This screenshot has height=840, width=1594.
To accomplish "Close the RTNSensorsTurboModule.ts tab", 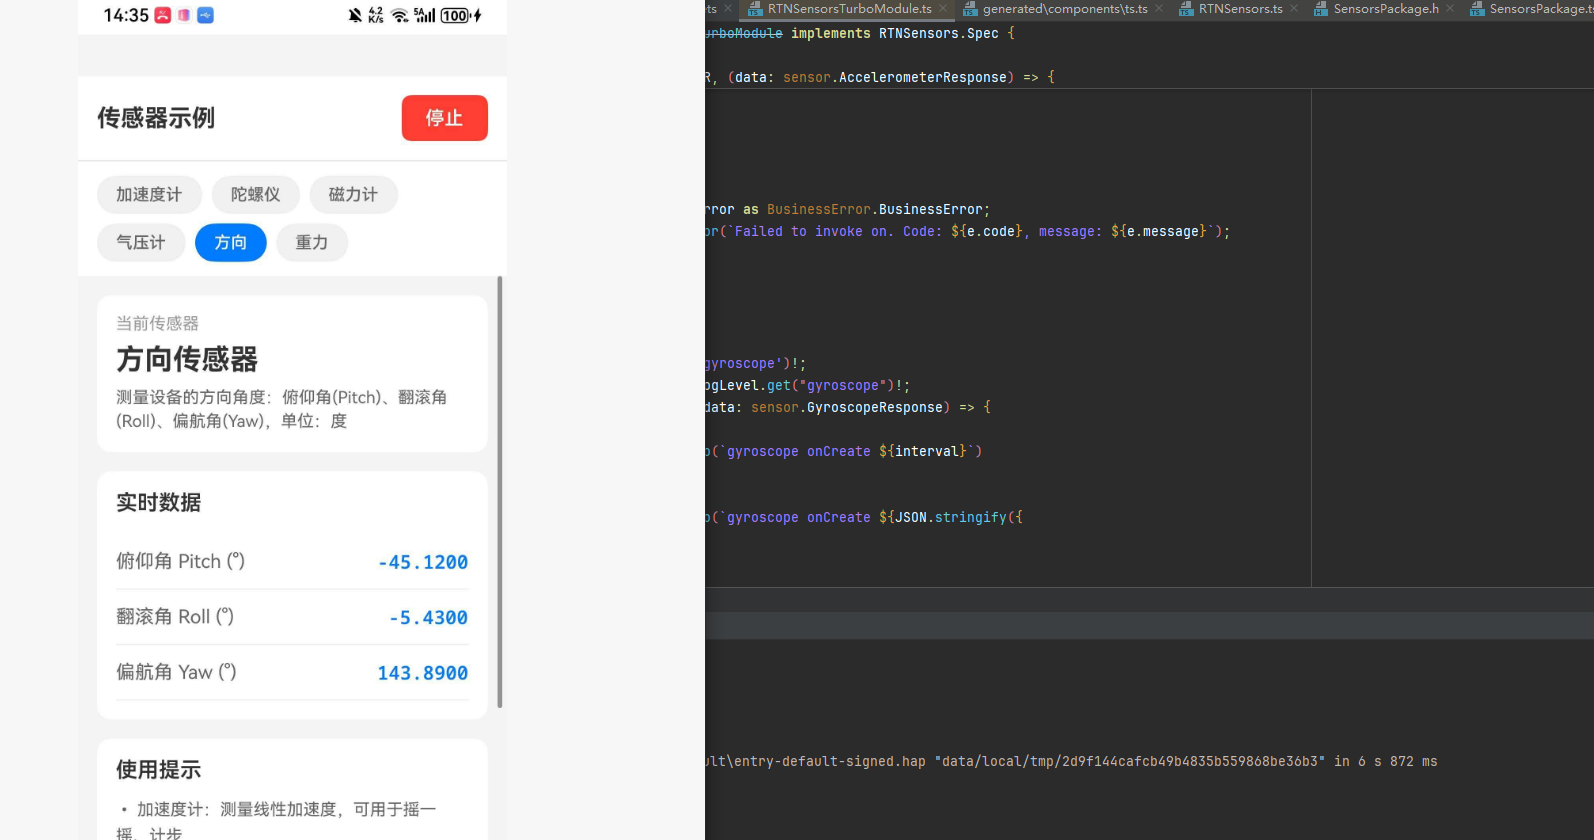I will [943, 9].
